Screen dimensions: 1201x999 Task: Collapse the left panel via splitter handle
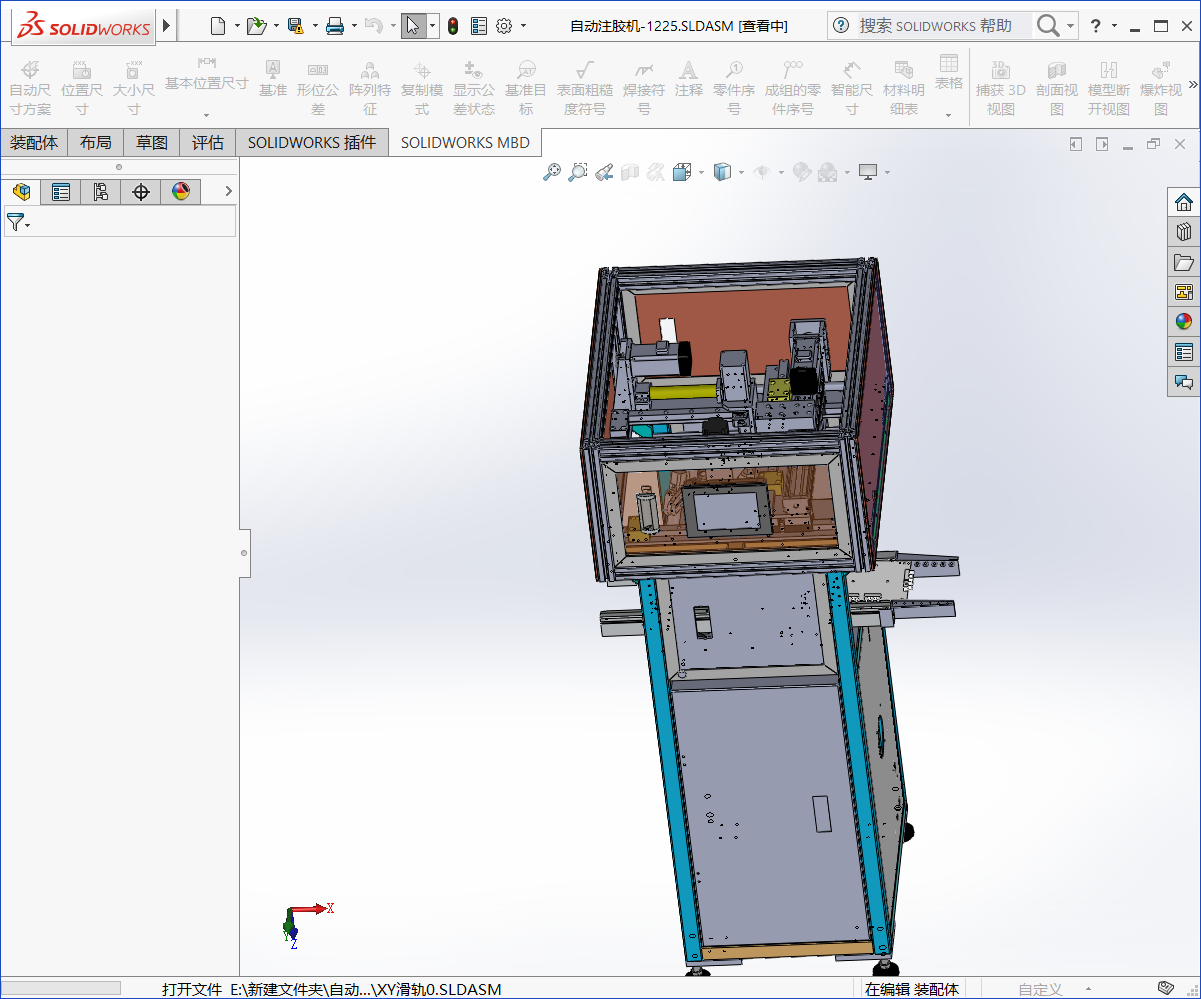tap(244, 552)
